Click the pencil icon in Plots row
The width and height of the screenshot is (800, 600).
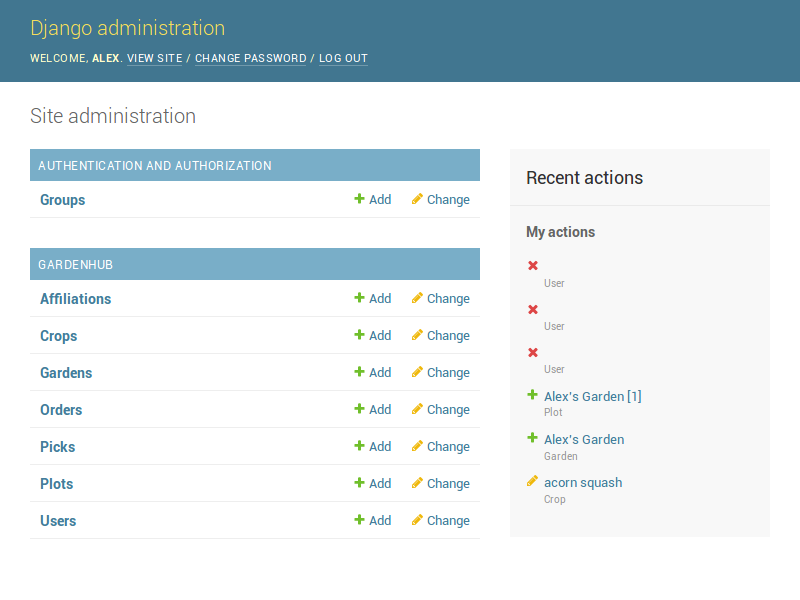click(417, 483)
